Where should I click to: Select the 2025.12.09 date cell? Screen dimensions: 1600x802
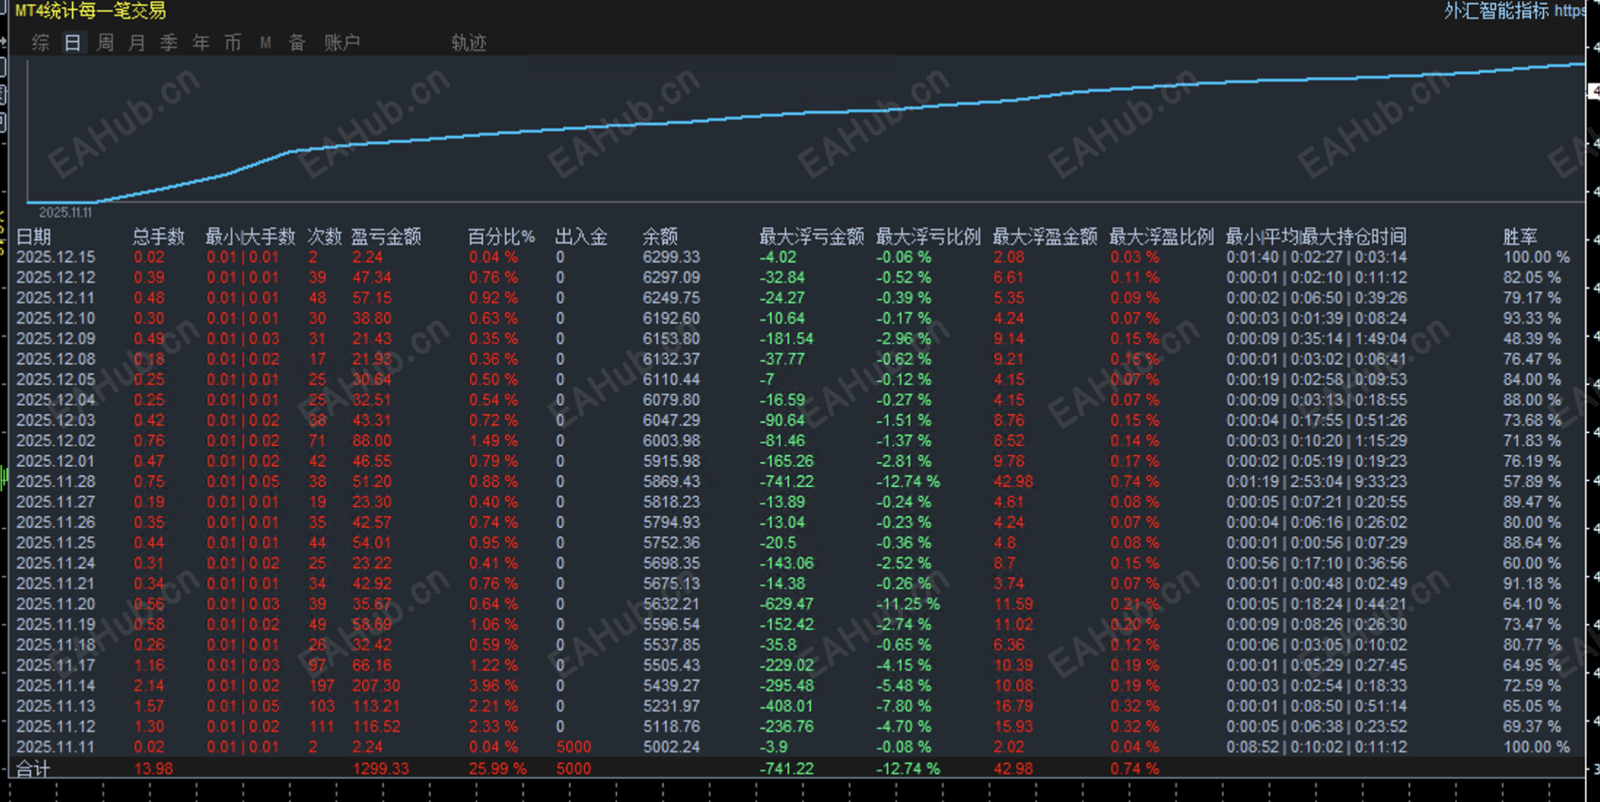(56, 339)
